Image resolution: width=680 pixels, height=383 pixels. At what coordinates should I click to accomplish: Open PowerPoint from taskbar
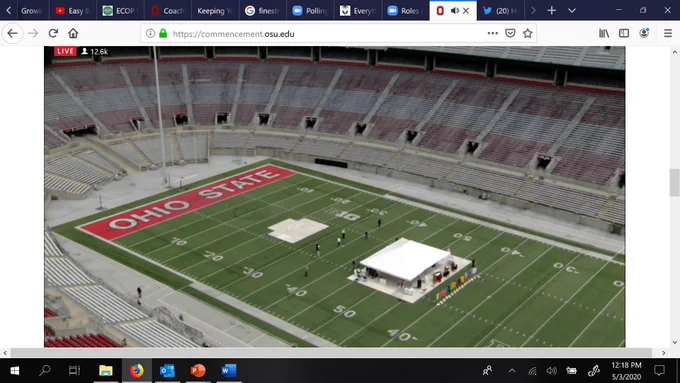198,370
